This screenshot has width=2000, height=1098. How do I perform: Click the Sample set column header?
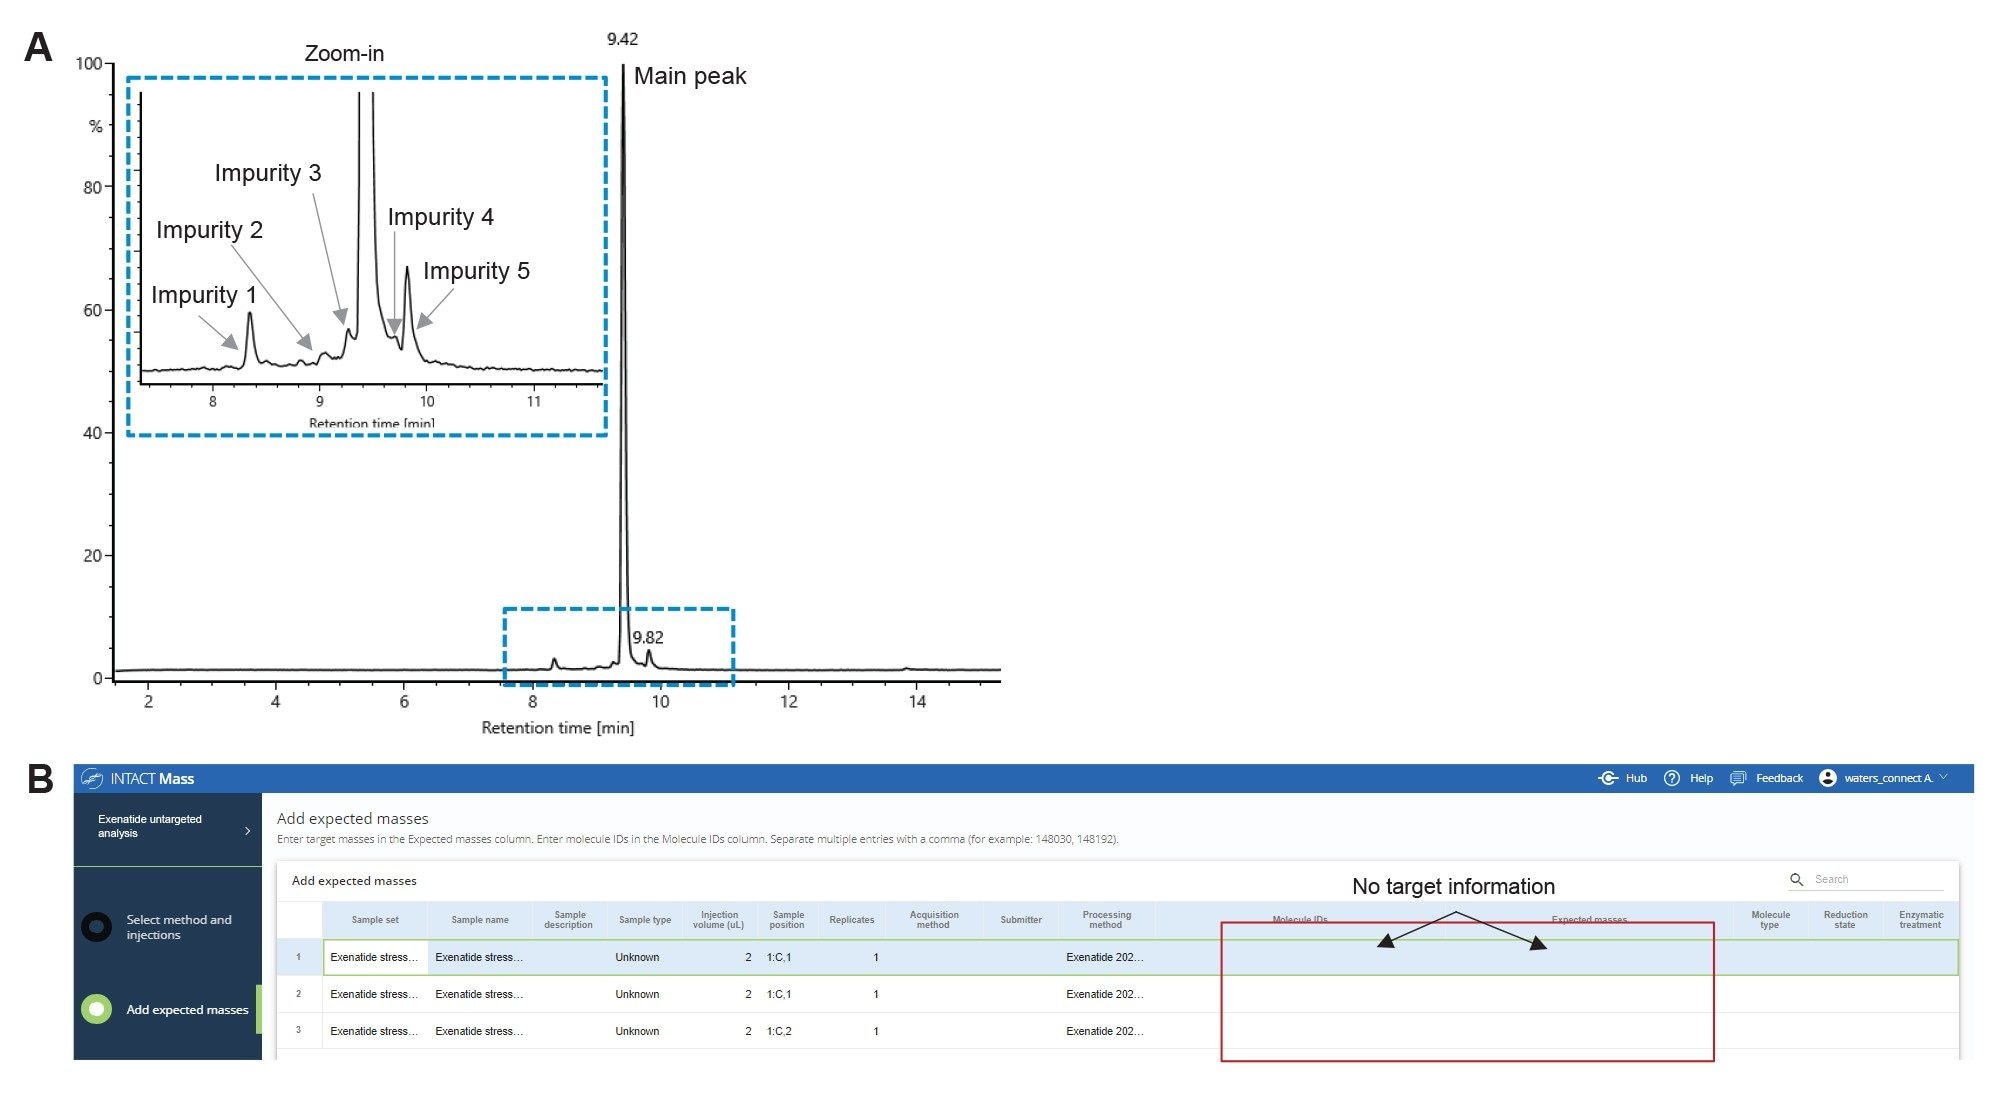(x=375, y=920)
